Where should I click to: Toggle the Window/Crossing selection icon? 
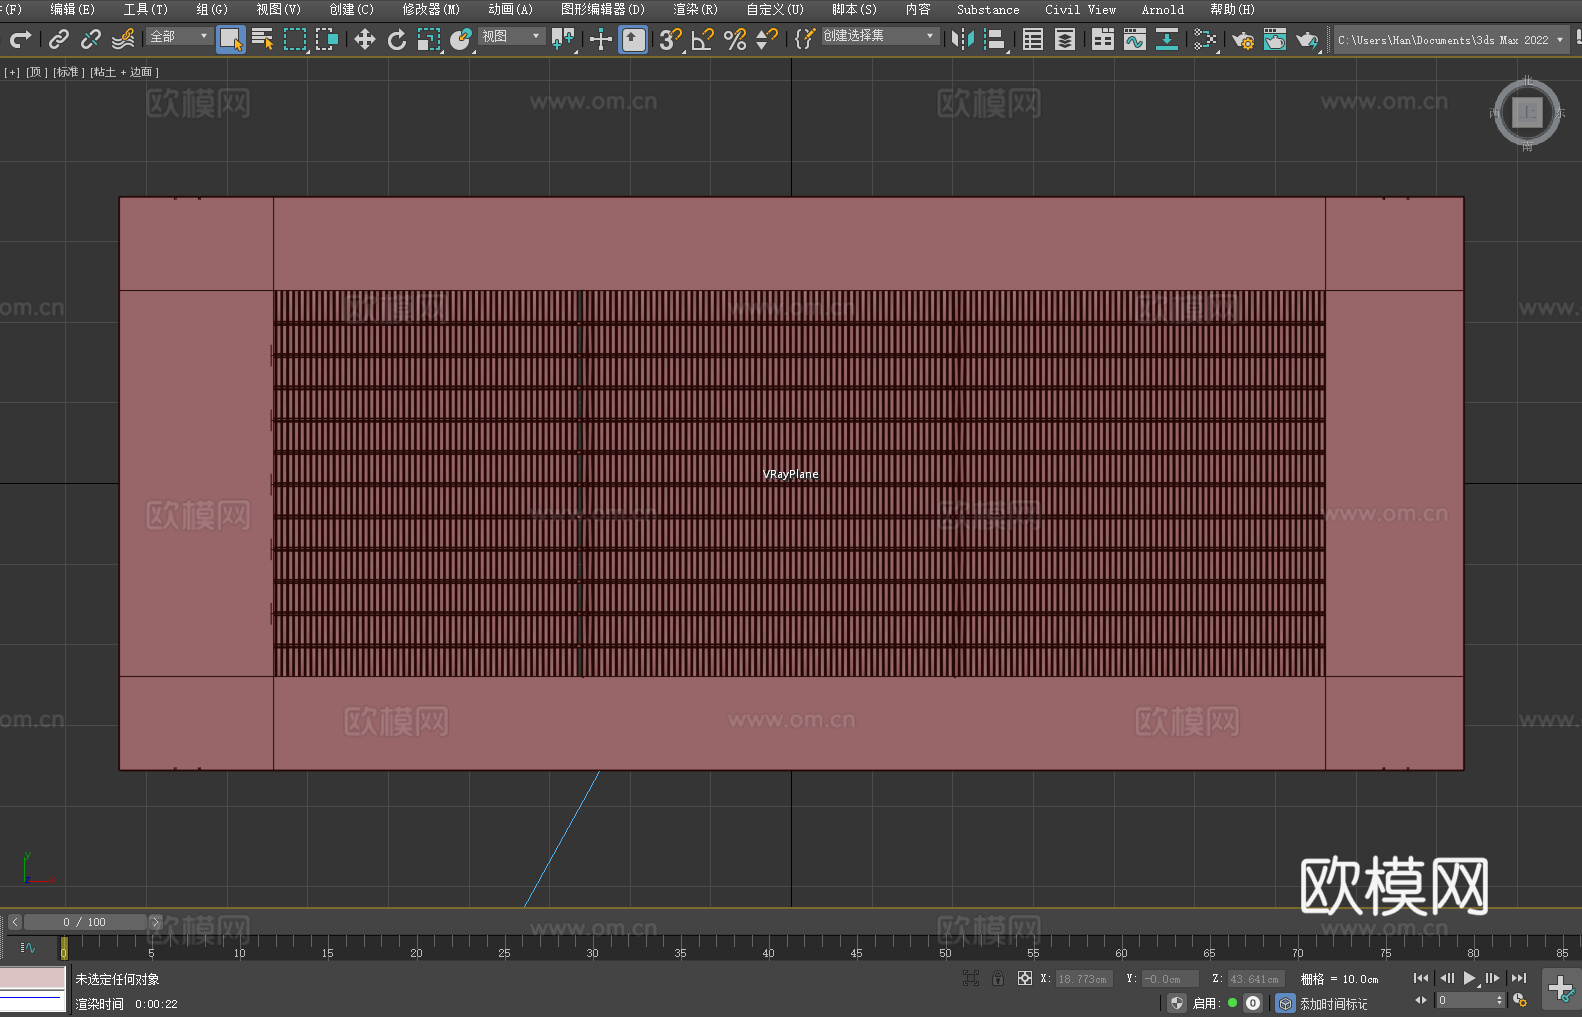(327, 39)
